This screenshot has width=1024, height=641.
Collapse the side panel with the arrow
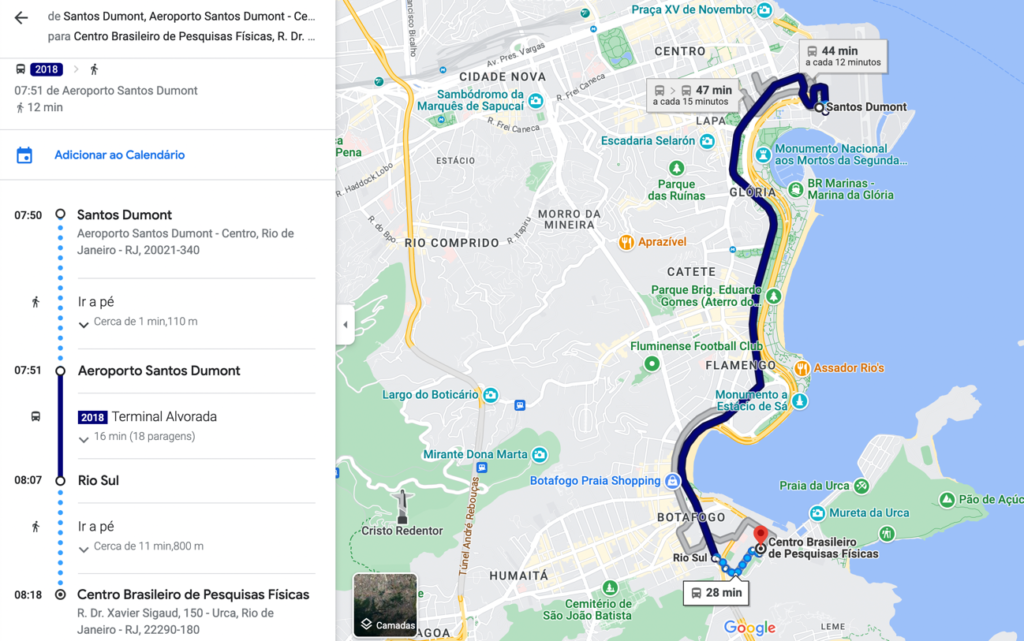(345, 324)
